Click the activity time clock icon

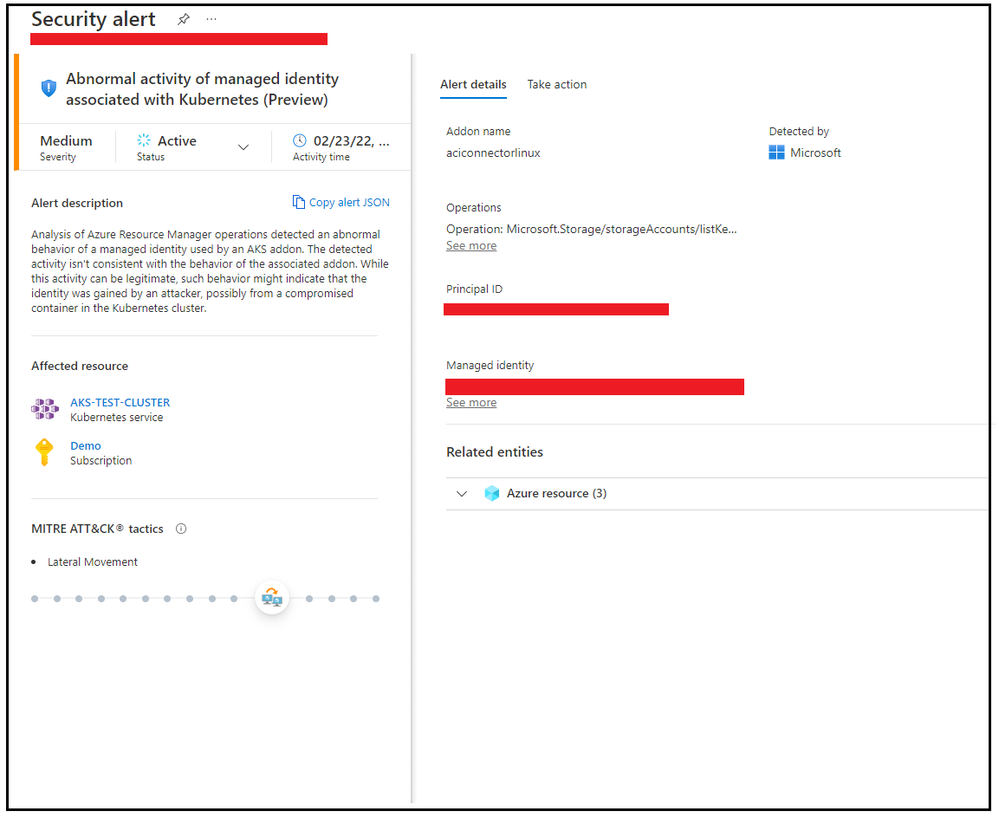click(x=299, y=141)
